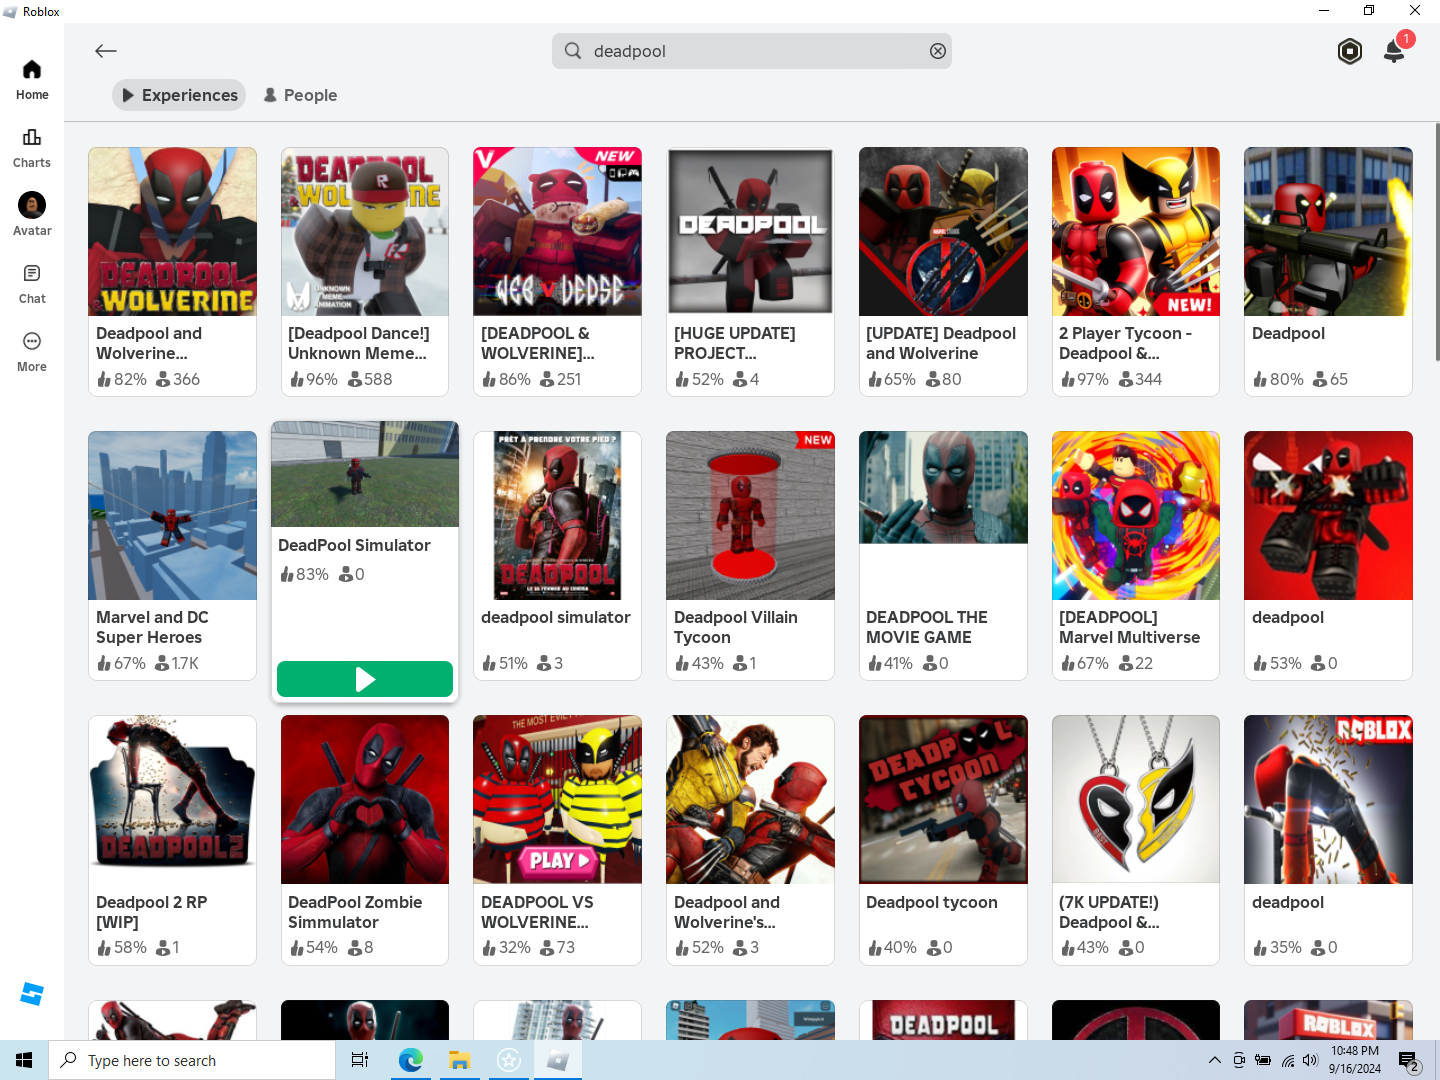Open DEADPOOL THE MOVIE GAME
1440x1080 pixels.
tap(943, 556)
